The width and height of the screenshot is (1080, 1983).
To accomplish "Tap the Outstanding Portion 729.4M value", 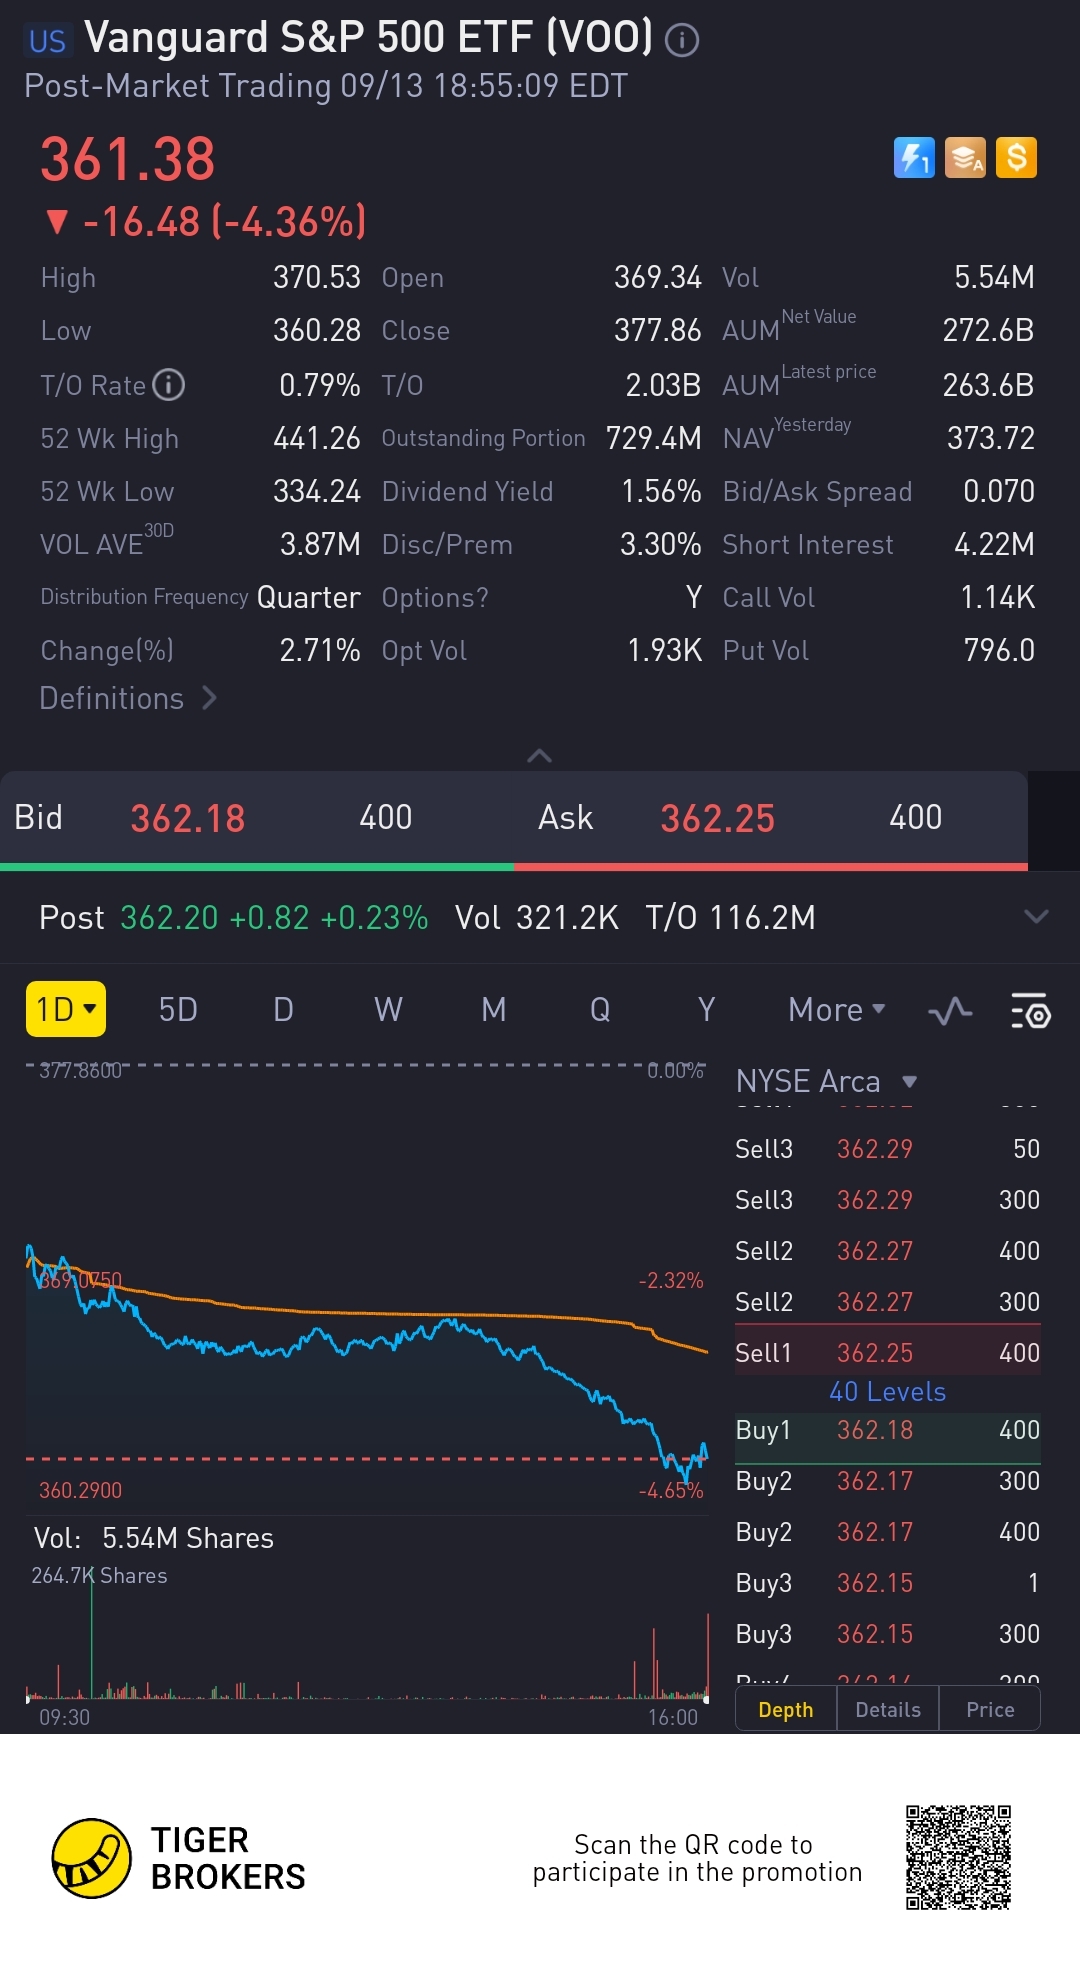I will (x=654, y=438).
